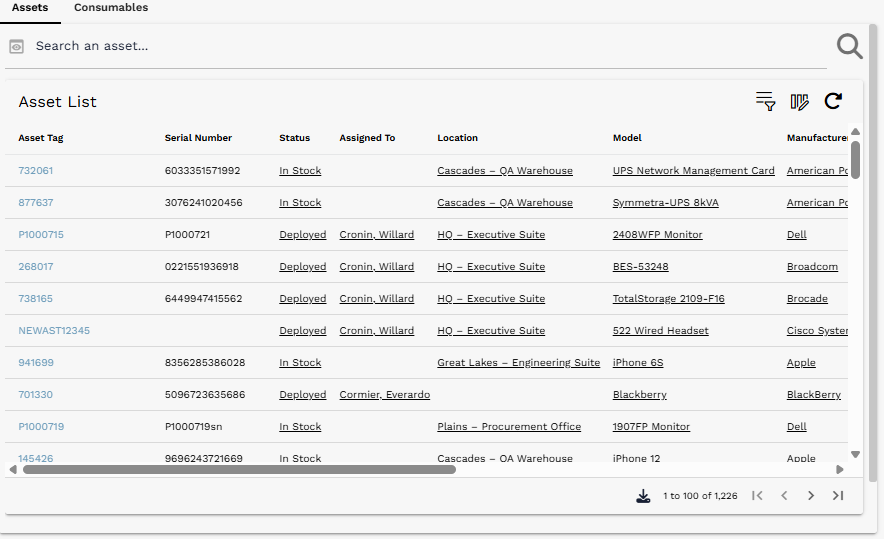Open asset tag 941699
Screen dimensions: 884x539
pos(36,363)
